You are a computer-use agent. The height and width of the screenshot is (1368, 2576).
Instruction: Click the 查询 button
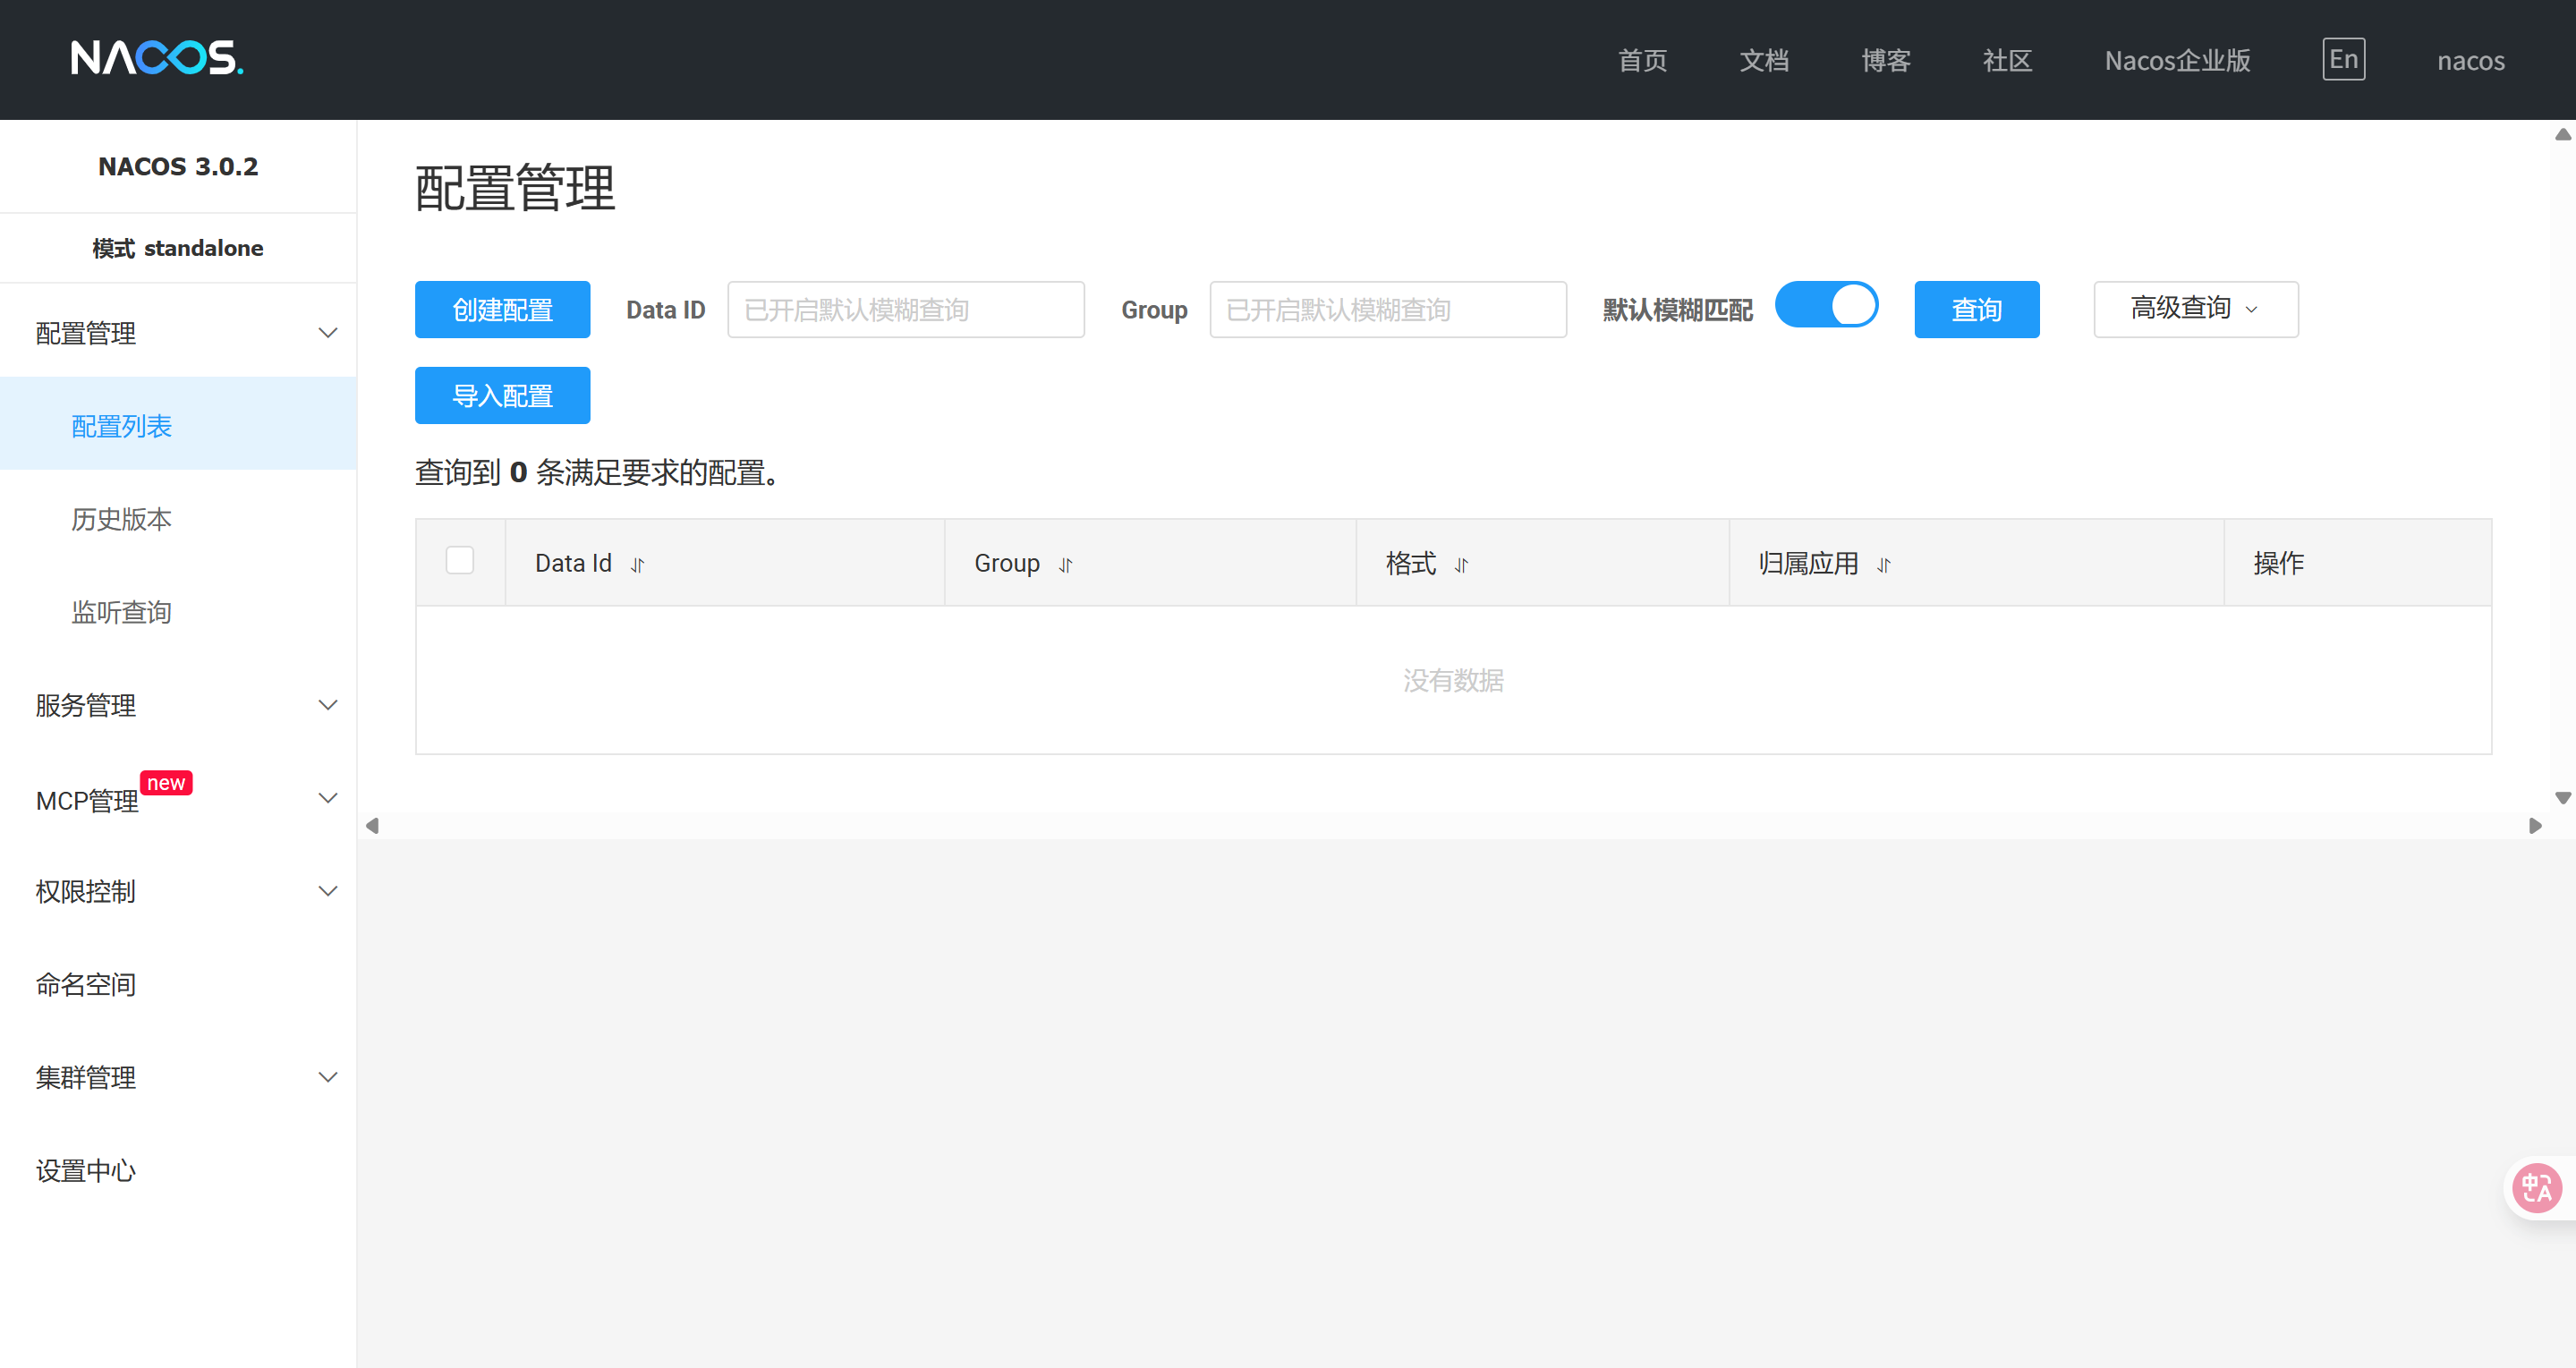(1976, 309)
